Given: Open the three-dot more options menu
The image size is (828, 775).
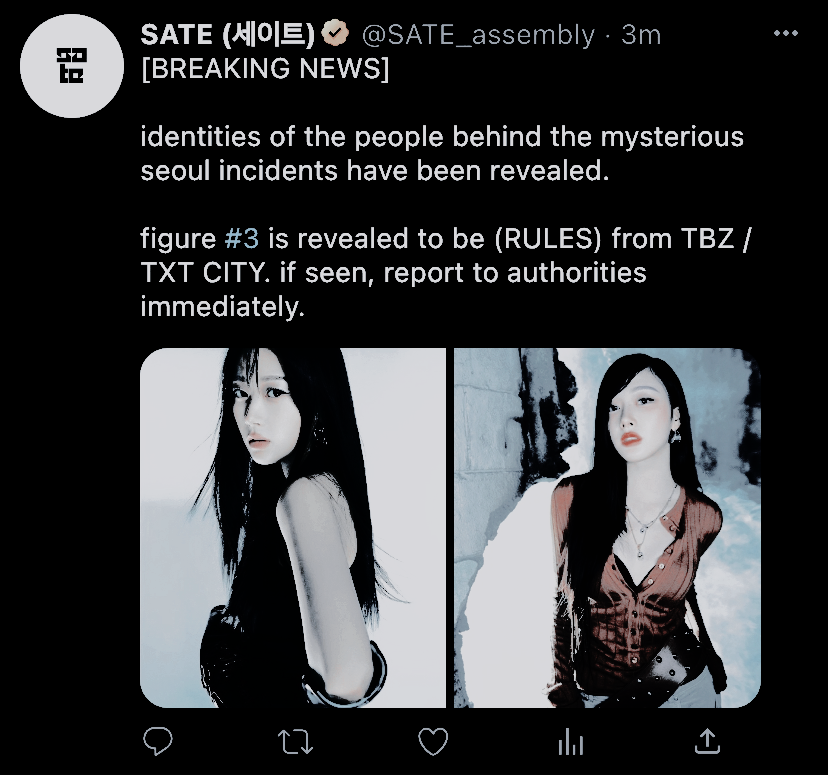Looking at the screenshot, I should point(785,34).
